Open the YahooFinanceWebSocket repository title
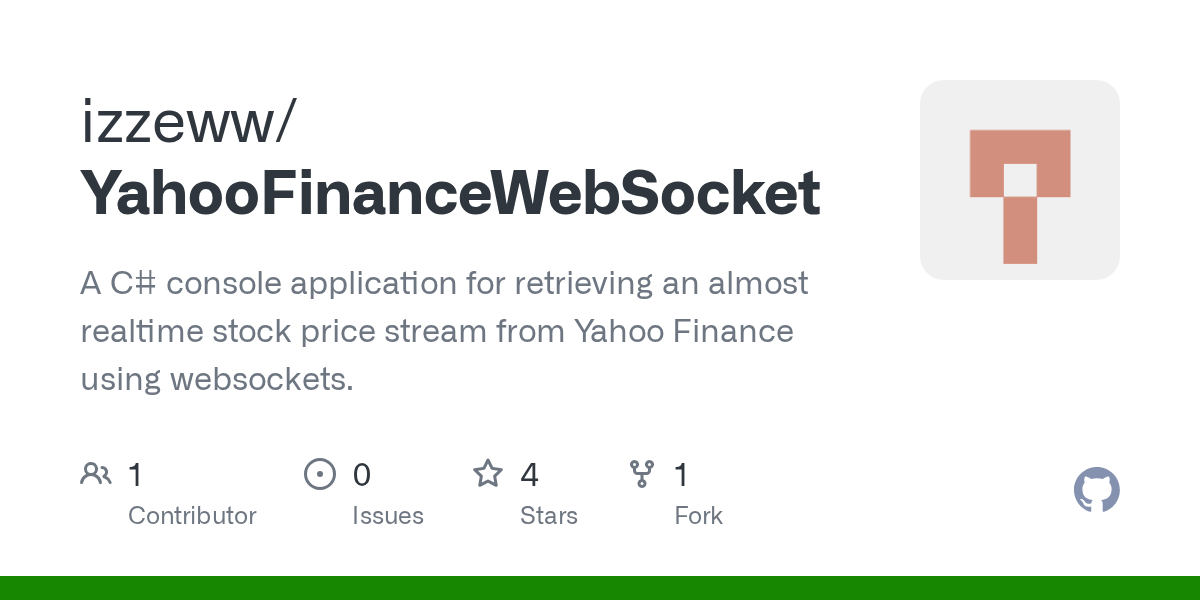 (450, 193)
